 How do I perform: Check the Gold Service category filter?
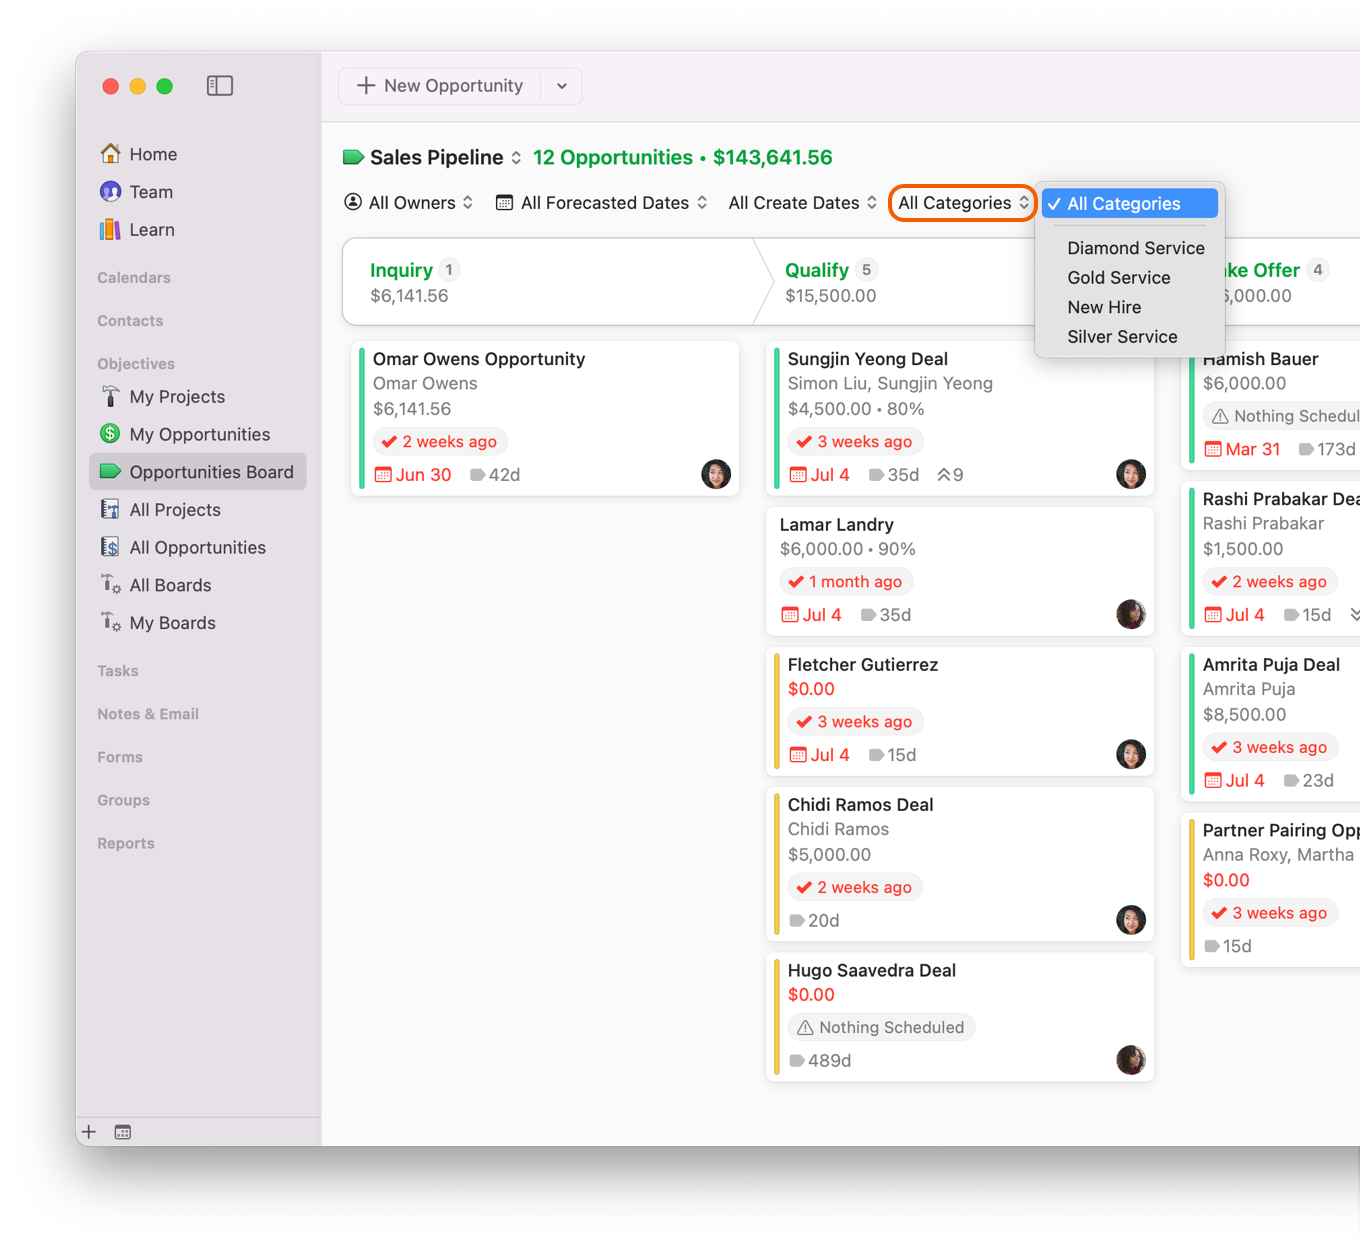pos(1119,277)
